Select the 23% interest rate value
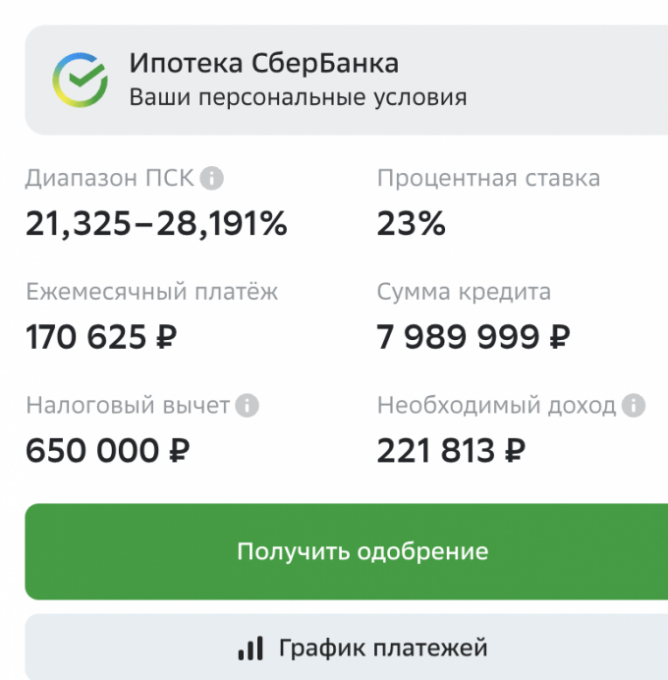 tap(411, 224)
